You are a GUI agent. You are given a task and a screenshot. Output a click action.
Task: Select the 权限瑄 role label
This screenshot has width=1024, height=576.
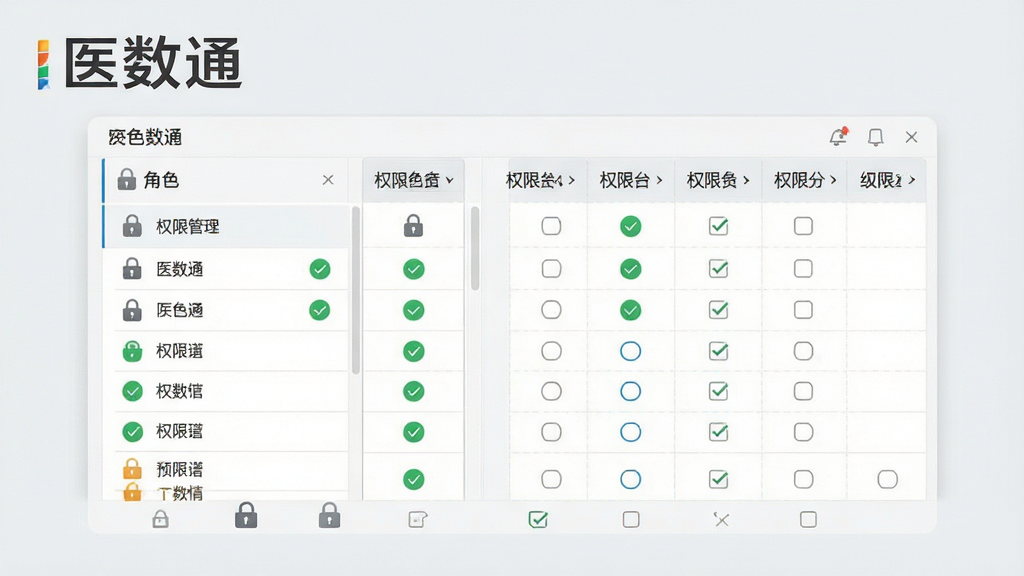(180, 432)
